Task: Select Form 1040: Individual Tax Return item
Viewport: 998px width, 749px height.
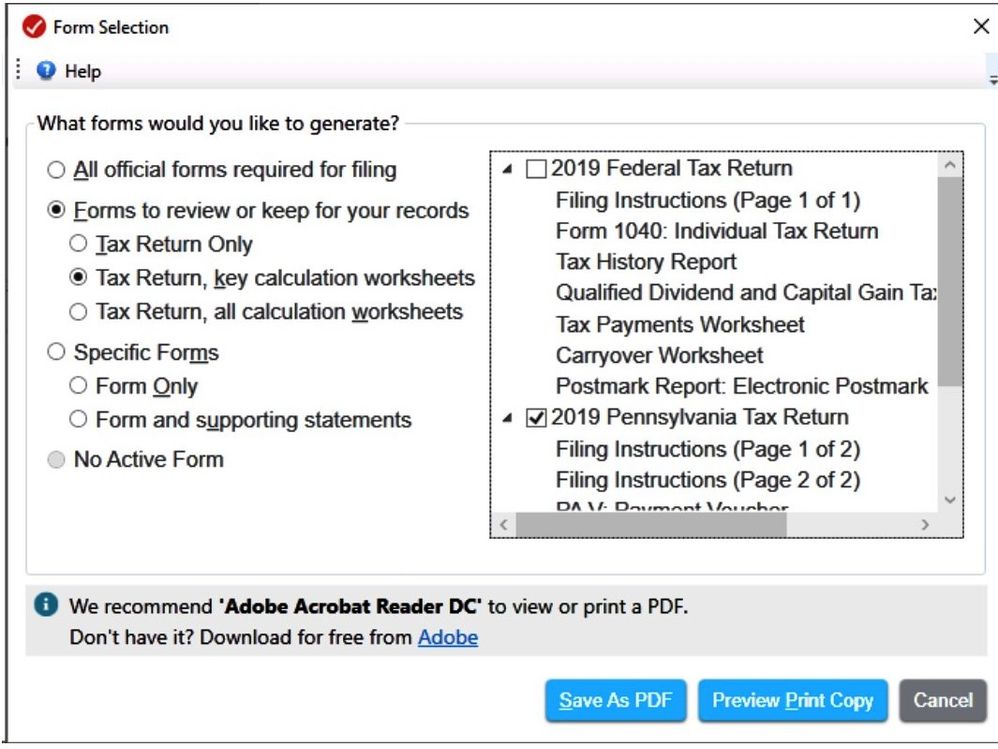Action: click(x=716, y=231)
